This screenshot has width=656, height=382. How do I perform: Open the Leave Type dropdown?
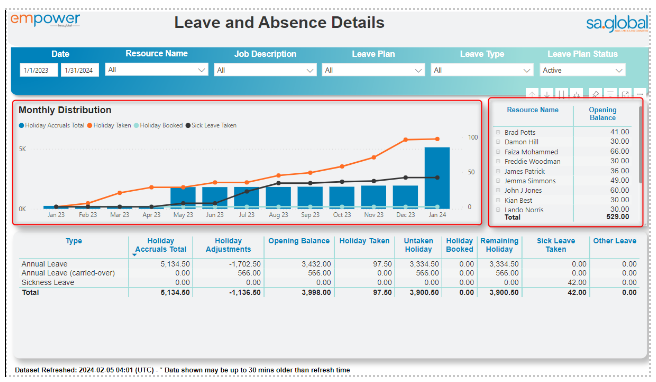click(x=482, y=70)
